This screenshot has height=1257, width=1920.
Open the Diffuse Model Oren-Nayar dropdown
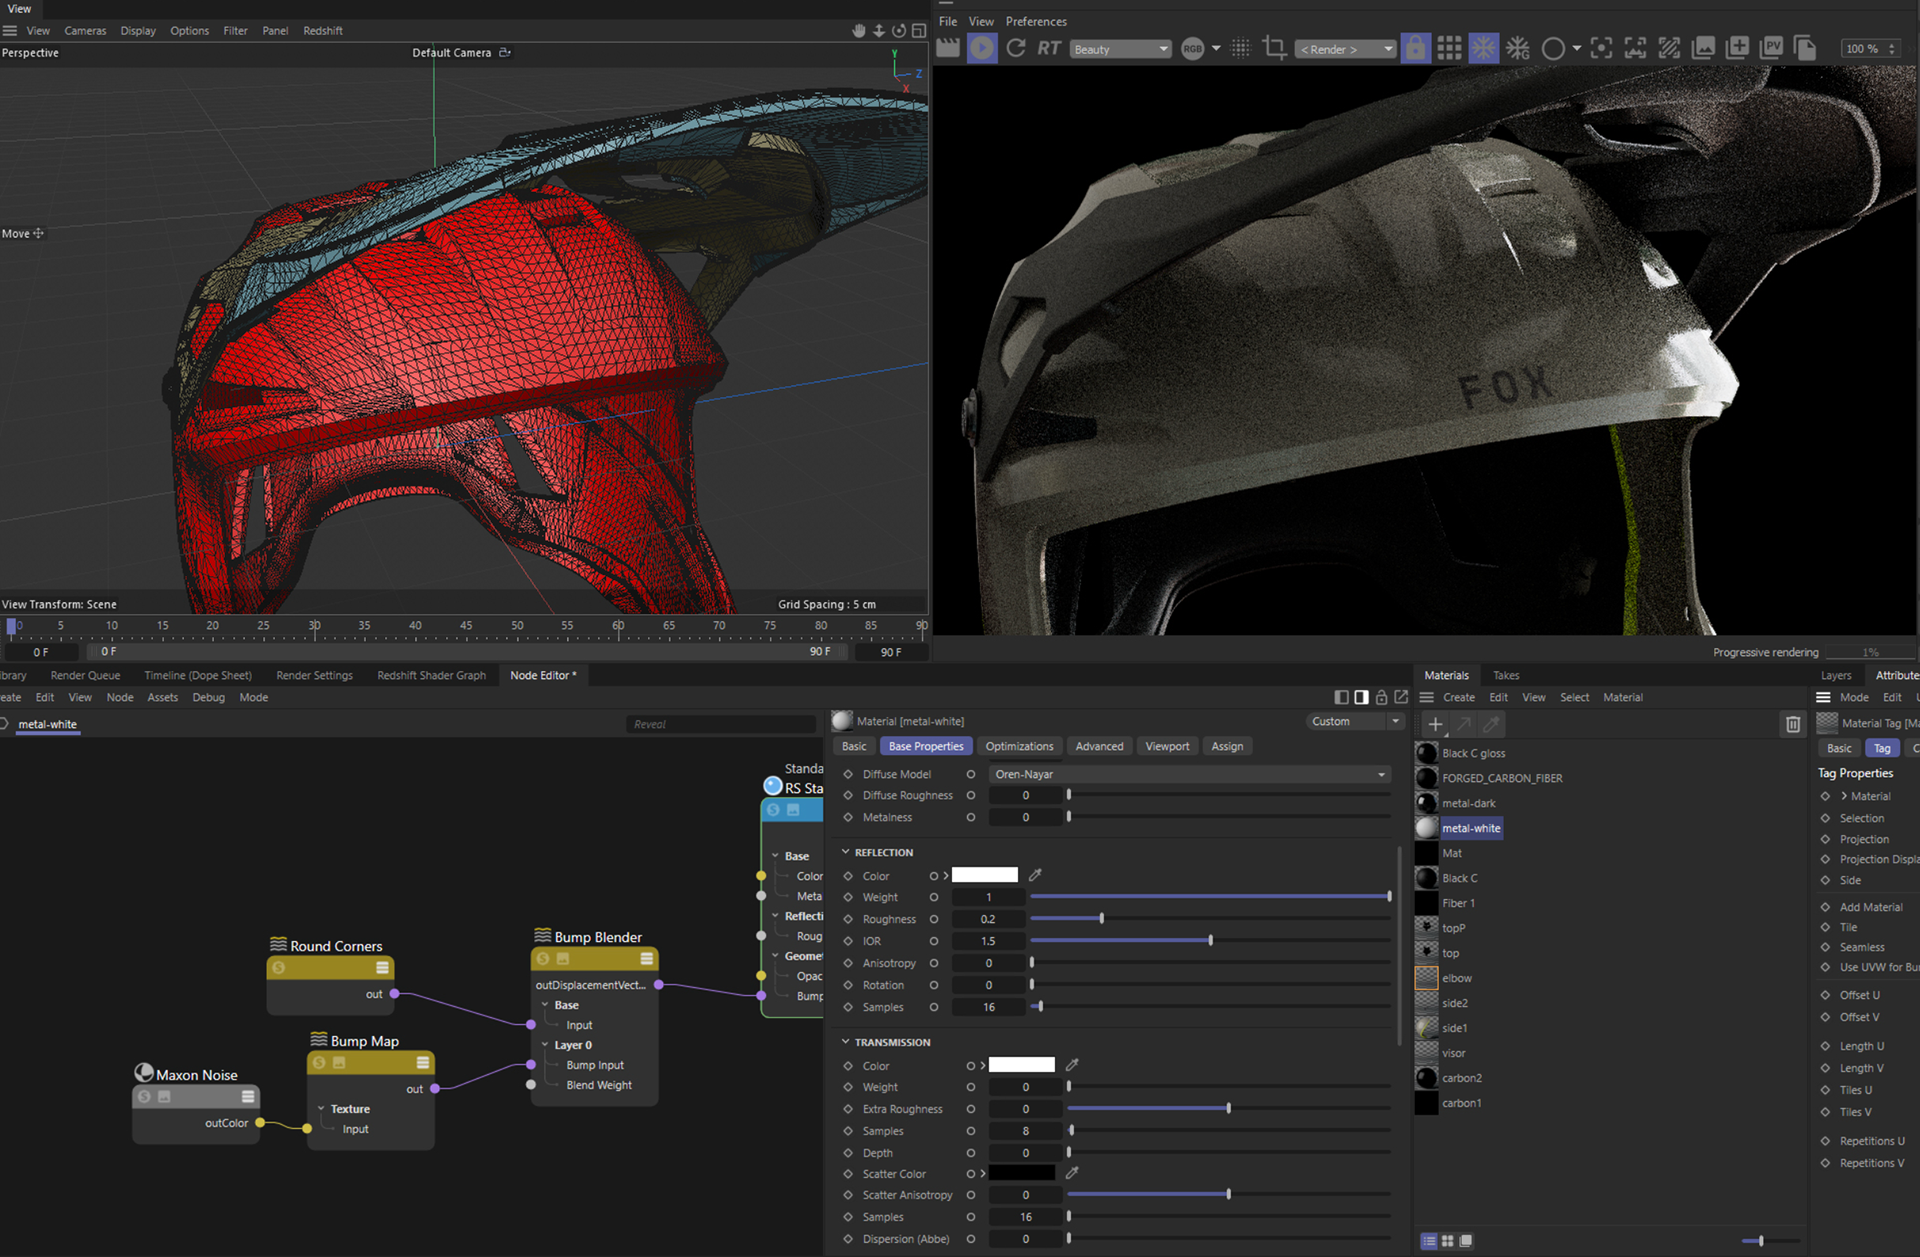[x=1189, y=774]
